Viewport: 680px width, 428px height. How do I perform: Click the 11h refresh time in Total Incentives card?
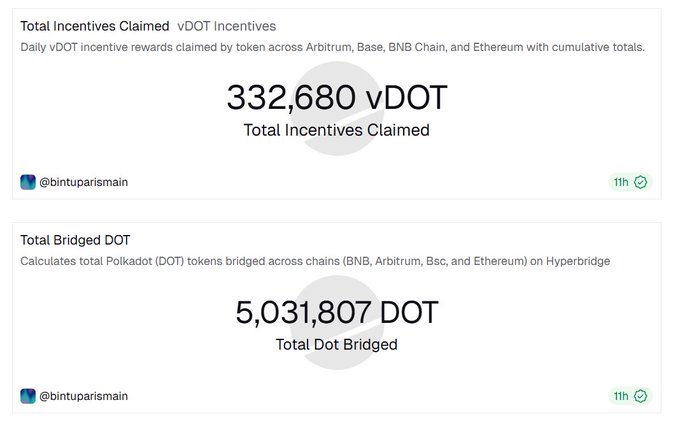click(621, 182)
